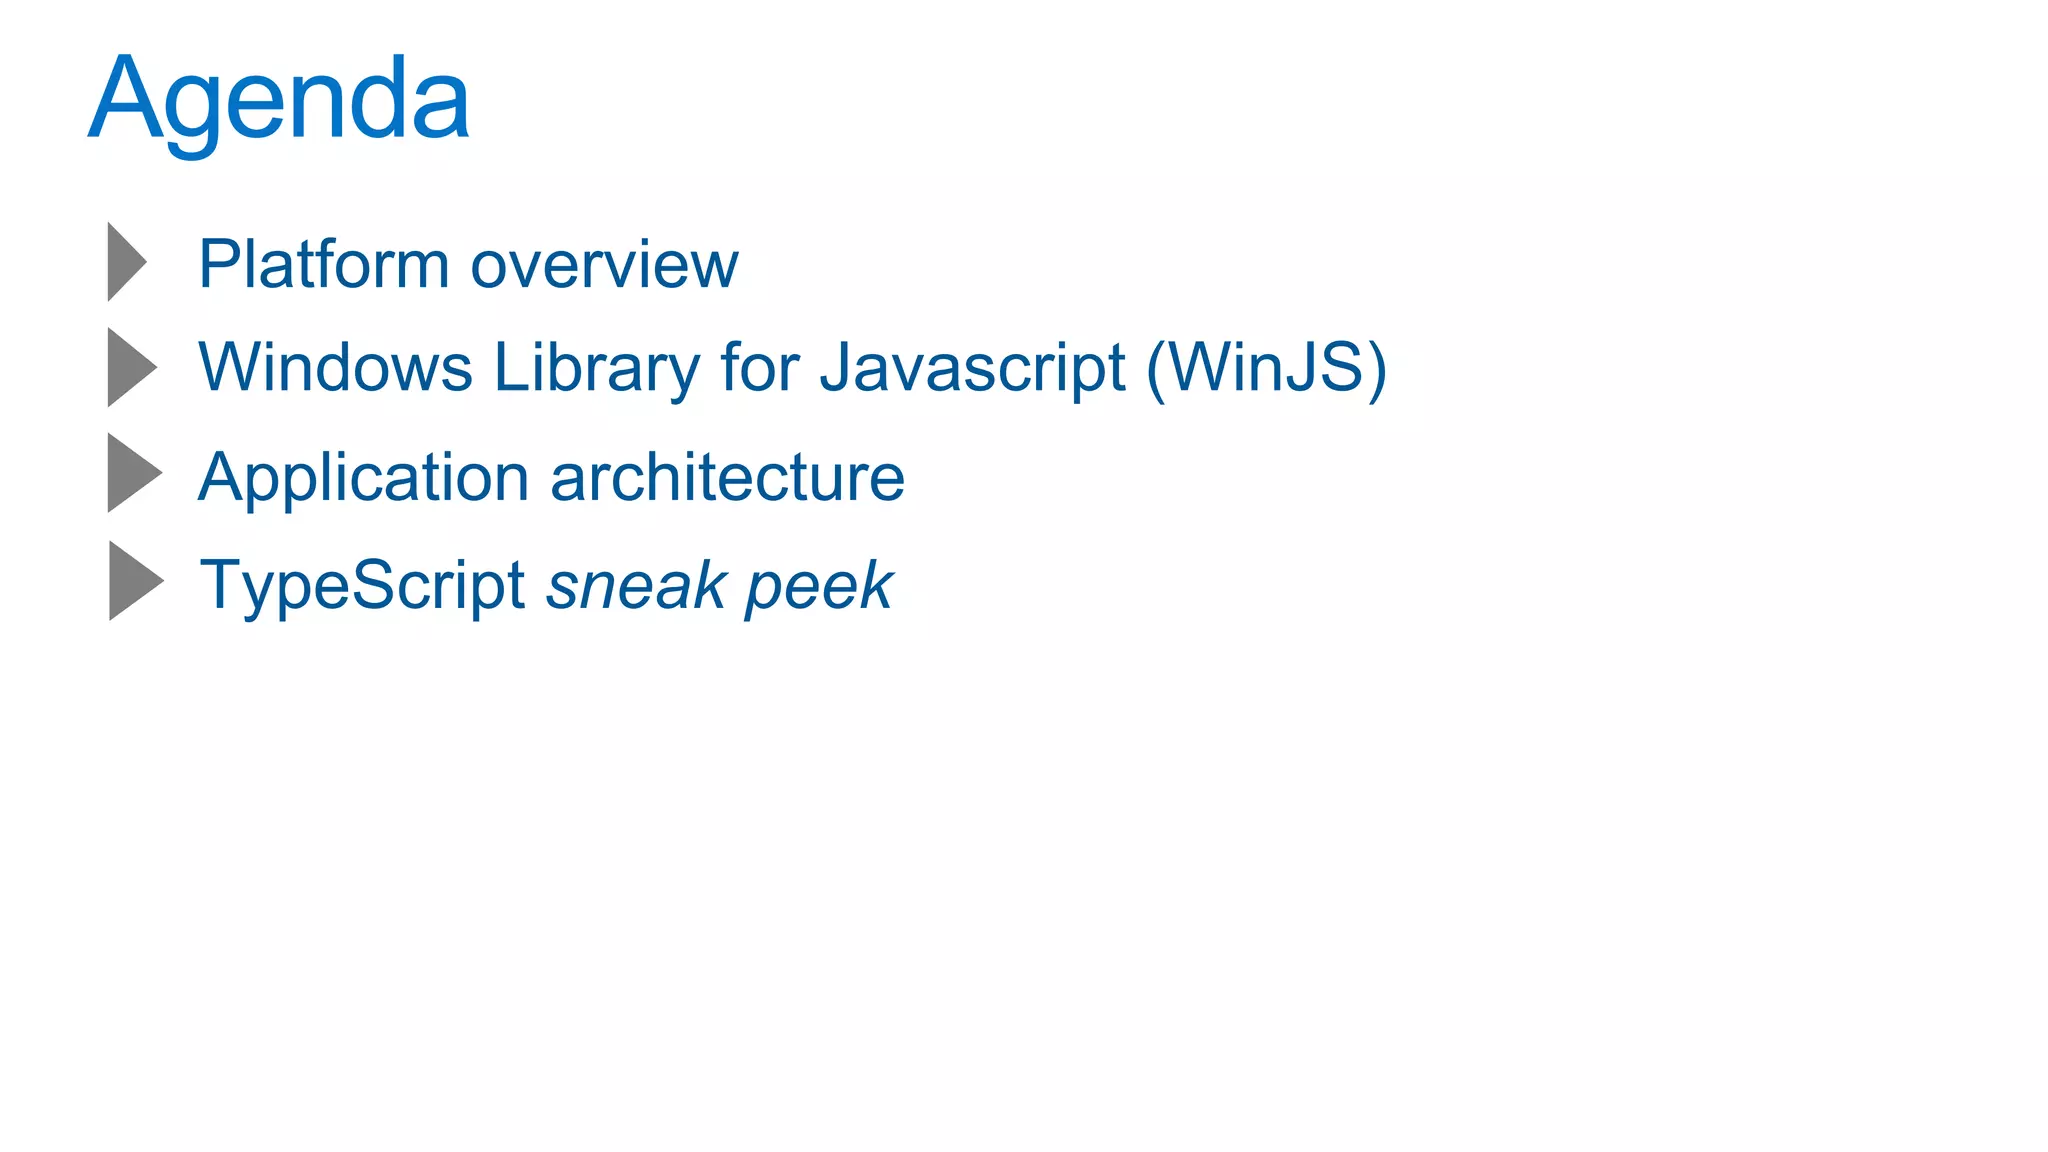
Task: Click the Agenda slide title
Action: click(279, 100)
